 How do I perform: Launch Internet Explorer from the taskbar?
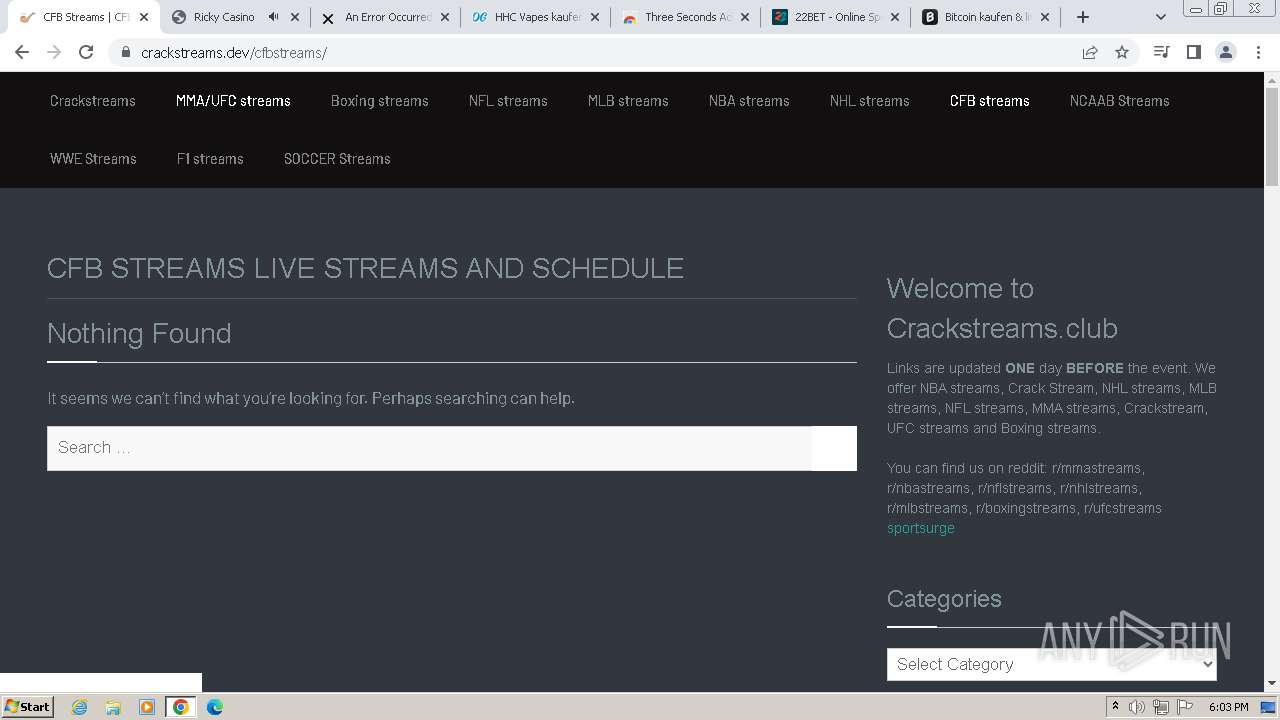click(x=79, y=707)
